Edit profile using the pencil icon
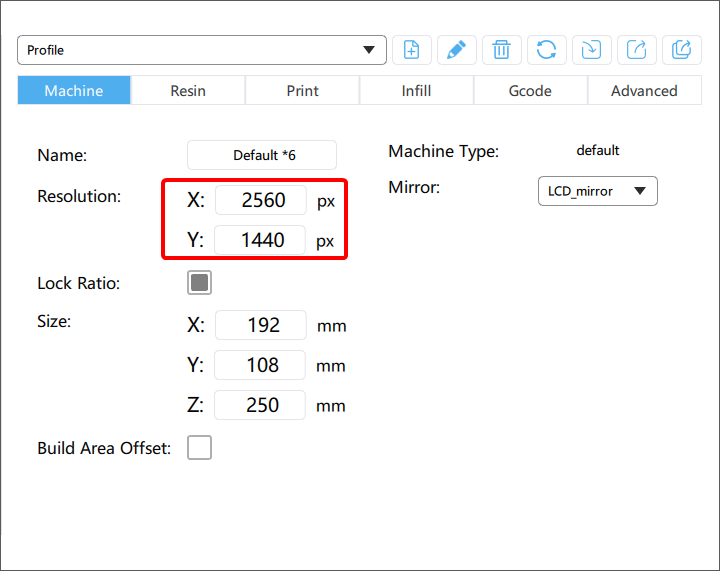720x571 pixels. pyautogui.click(x=456, y=50)
